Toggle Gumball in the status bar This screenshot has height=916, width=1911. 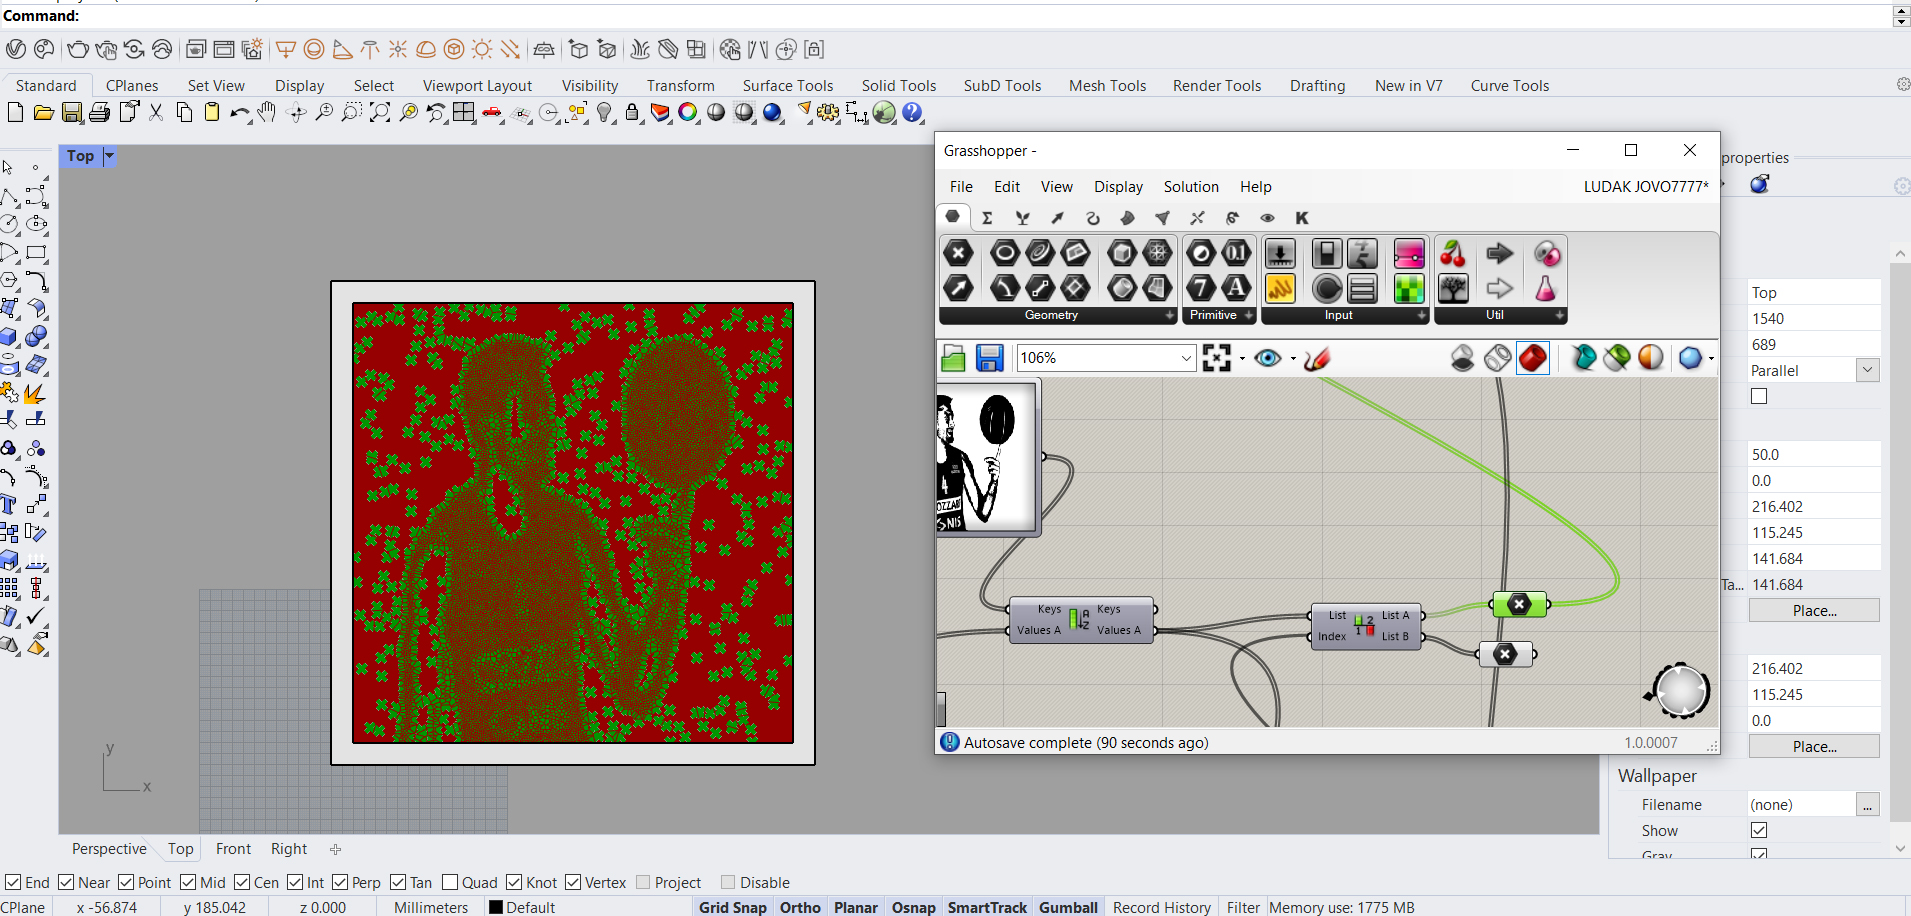1068,907
